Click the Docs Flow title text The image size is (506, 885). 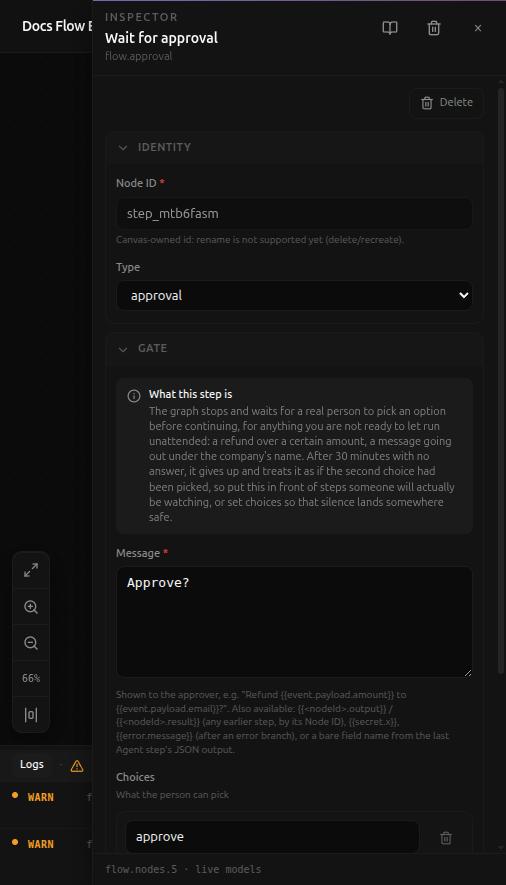(x=56, y=26)
